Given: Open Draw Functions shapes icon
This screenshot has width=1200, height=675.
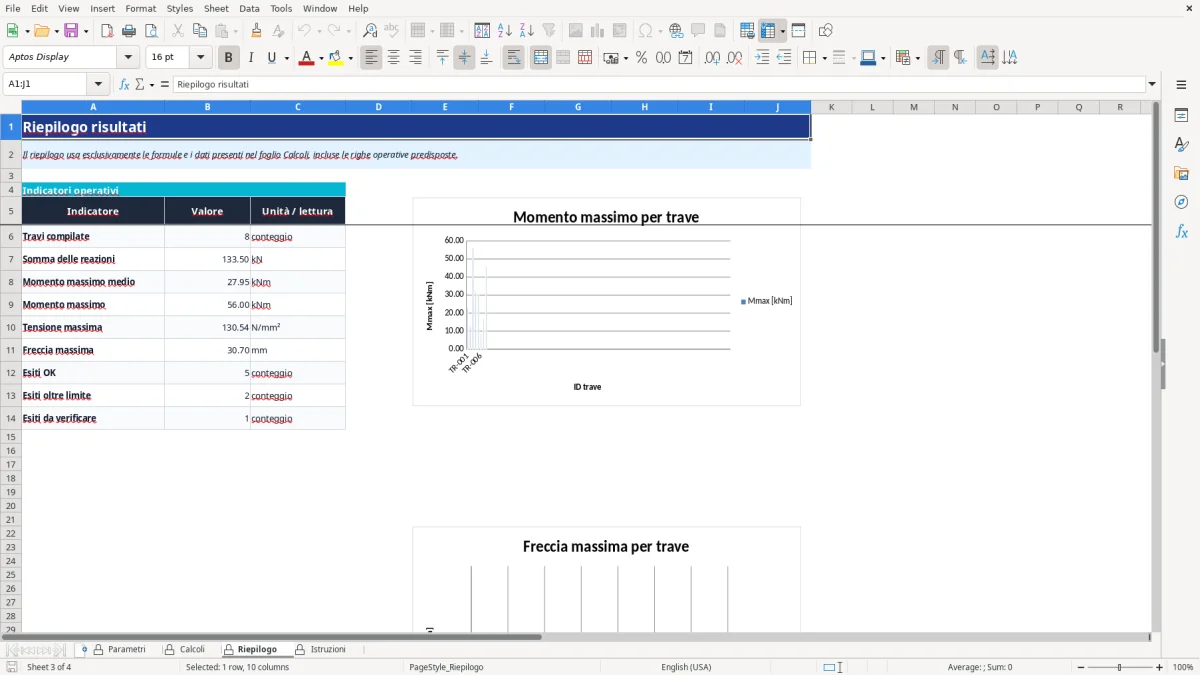Looking at the screenshot, I should tap(826, 31).
